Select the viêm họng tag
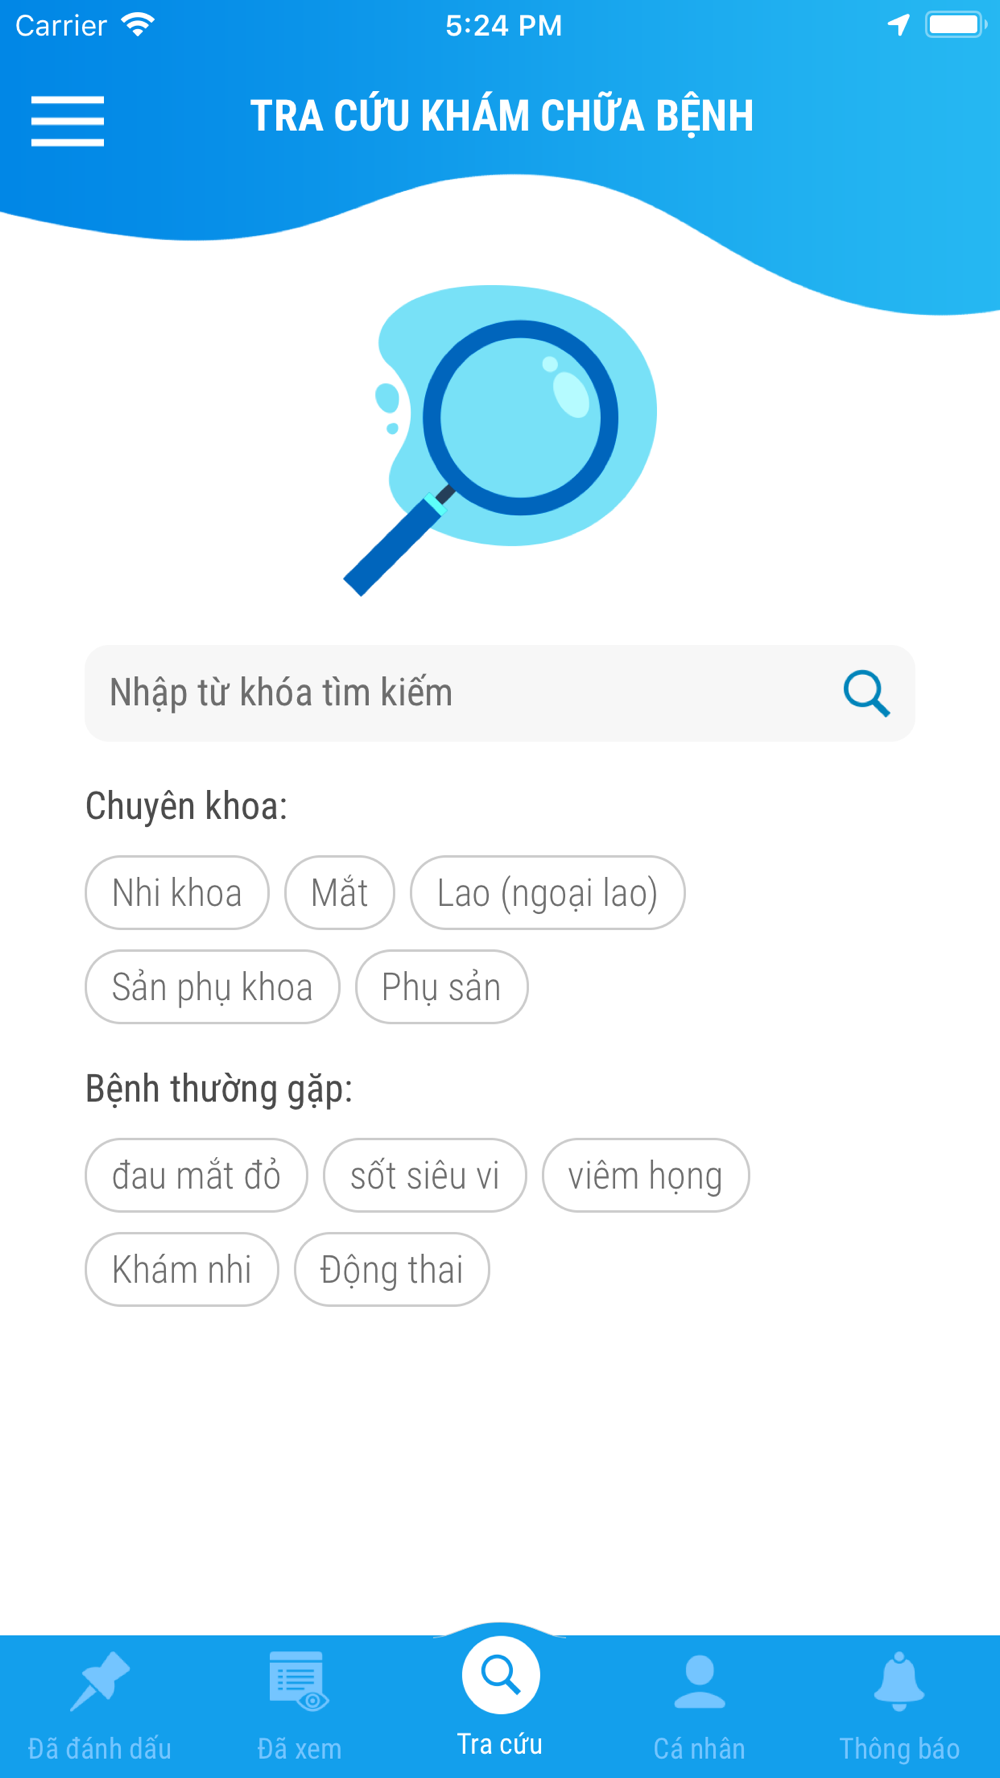This screenshot has height=1778, width=1000. pos(645,1175)
